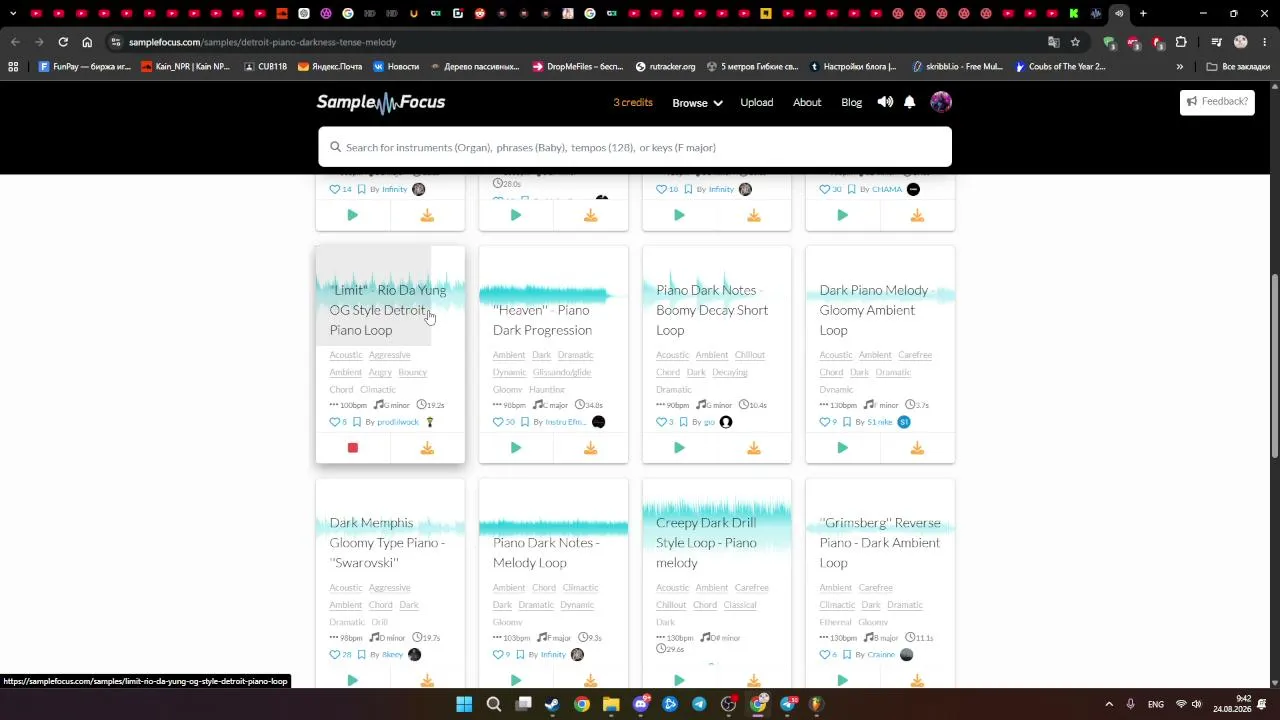Viewport: 1280px width, 720px height.
Task: Show hidden system tray icons
Action: 1109,704
